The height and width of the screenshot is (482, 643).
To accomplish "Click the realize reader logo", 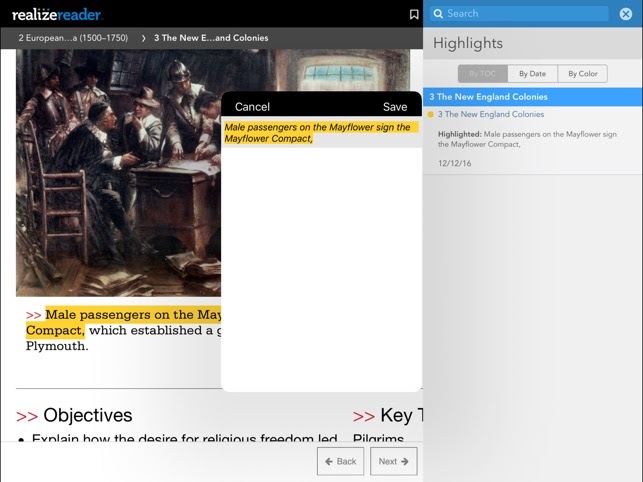I will [57, 15].
